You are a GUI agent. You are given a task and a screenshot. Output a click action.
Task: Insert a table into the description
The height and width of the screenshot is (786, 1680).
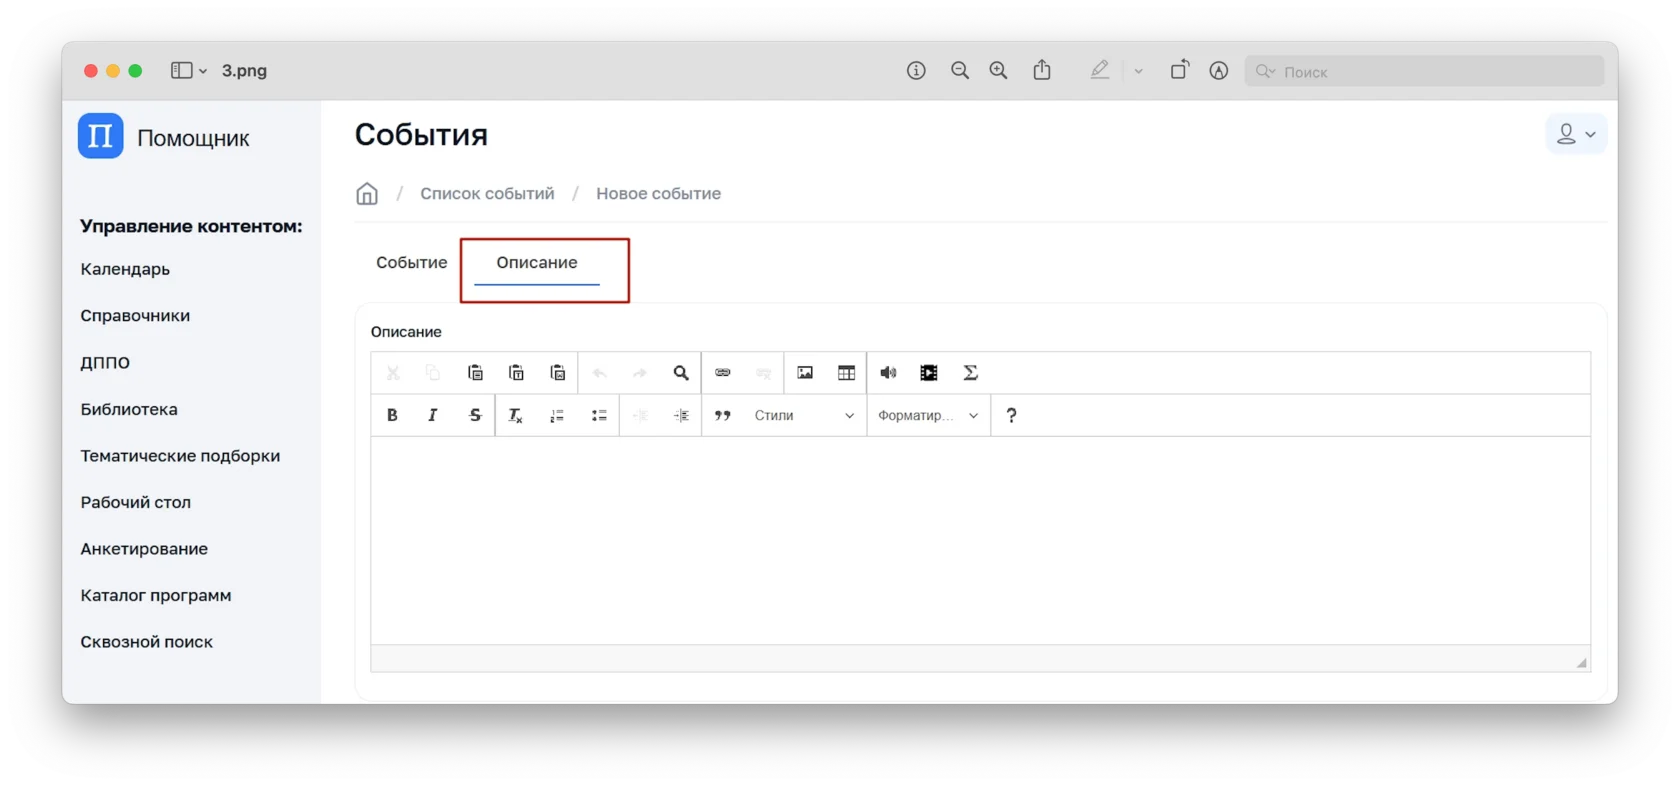pos(846,373)
